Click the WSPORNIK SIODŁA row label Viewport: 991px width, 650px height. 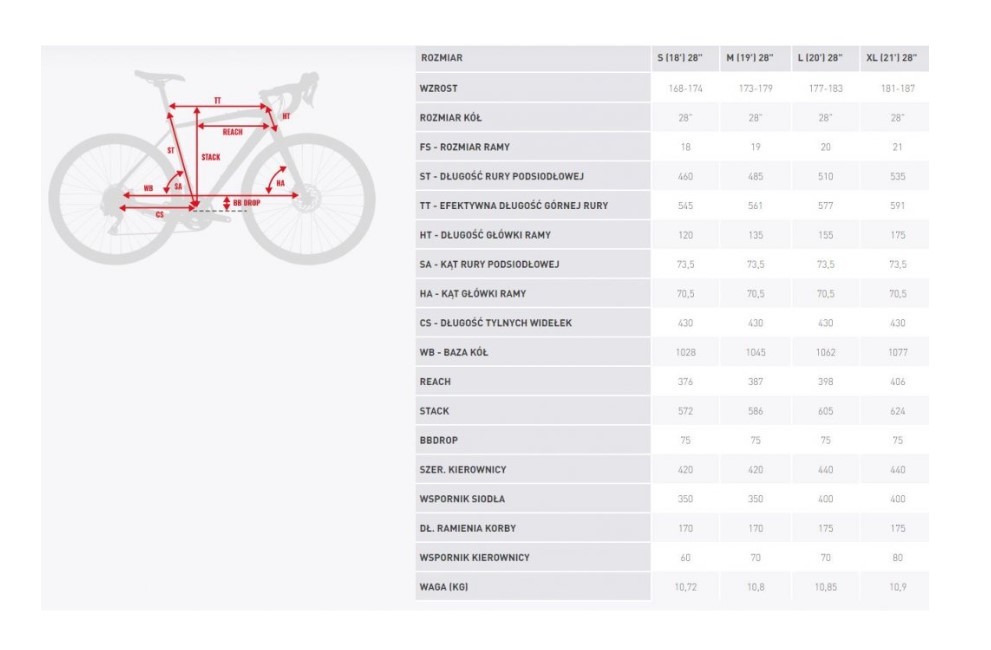point(462,499)
